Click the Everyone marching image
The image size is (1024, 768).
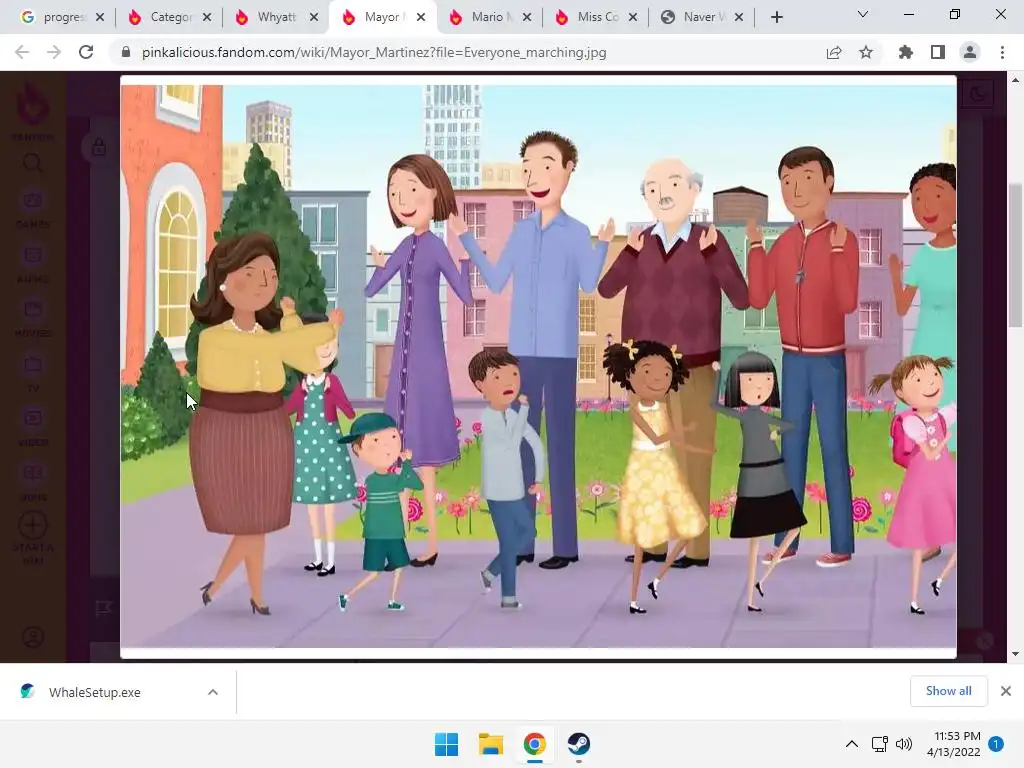538,366
